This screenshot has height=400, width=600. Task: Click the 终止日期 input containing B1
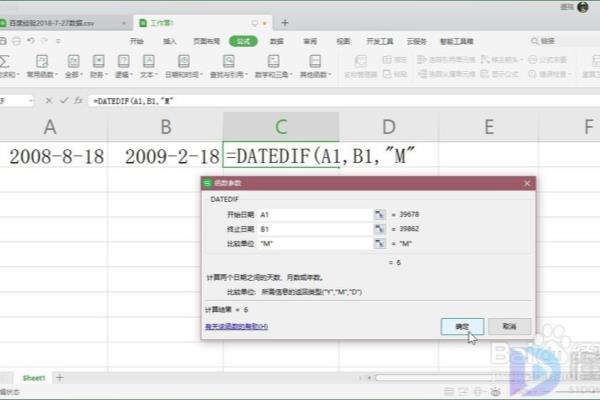tap(315, 229)
